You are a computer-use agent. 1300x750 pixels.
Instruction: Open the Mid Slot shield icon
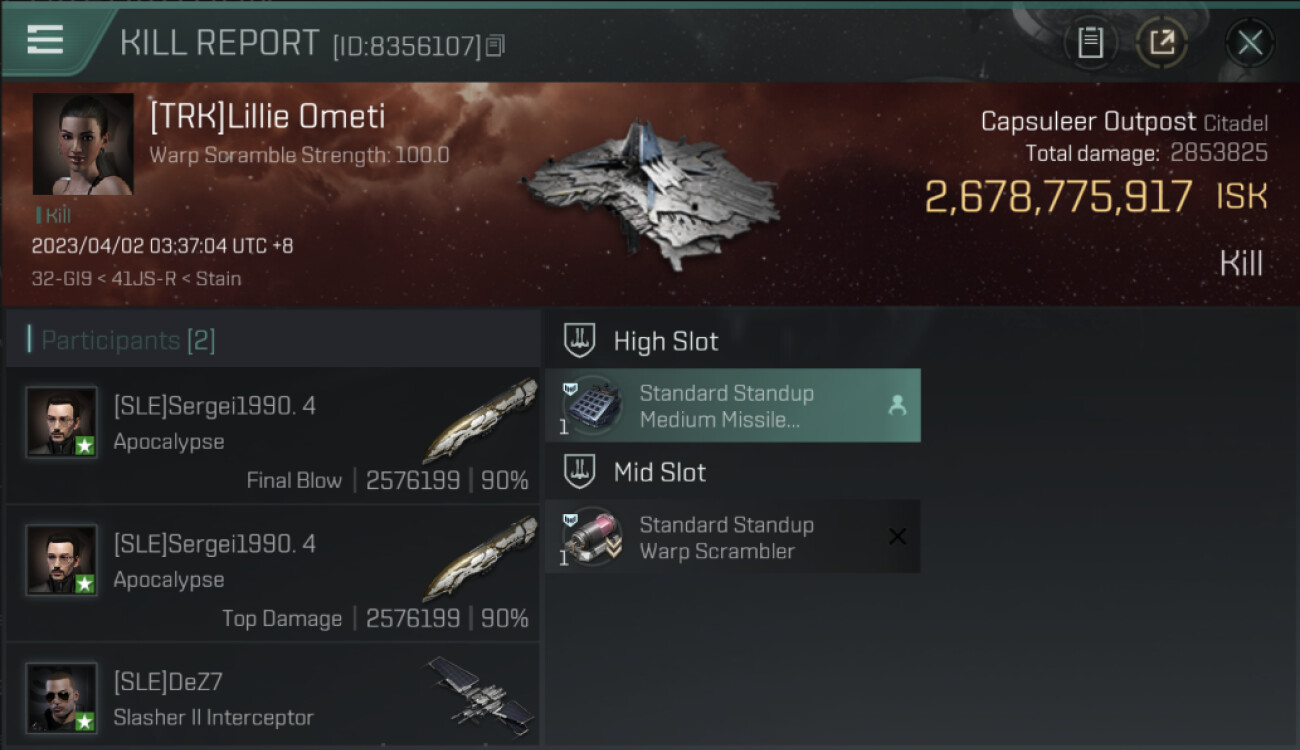(580, 472)
